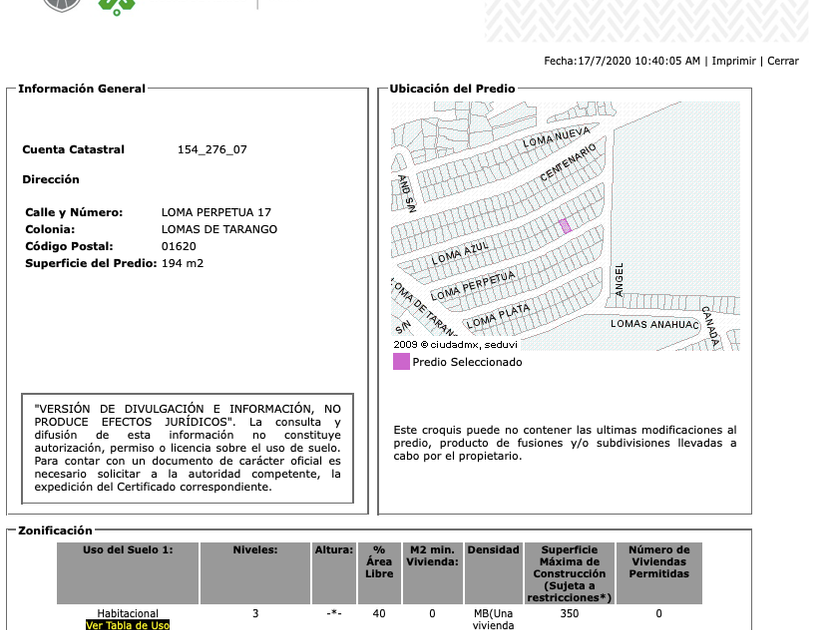Viewport: 840px width, 630px height.
Task: Click 'LOMA AZUL' street label on map
Action: [460, 253]
